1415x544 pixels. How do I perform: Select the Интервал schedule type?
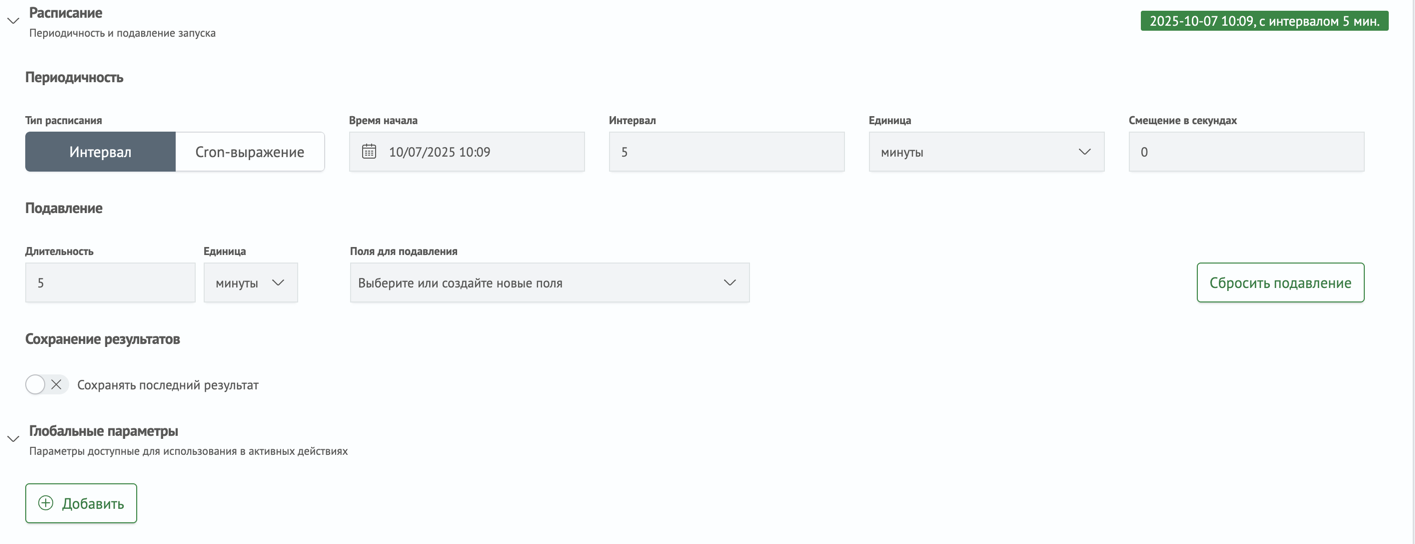[x=100, y=152]
